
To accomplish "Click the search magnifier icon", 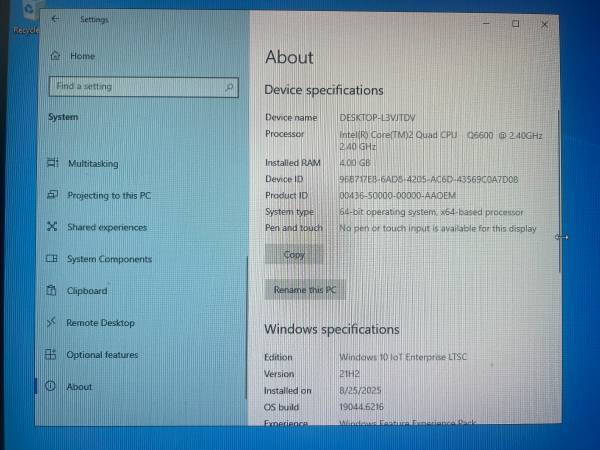I will click(230, 87).
